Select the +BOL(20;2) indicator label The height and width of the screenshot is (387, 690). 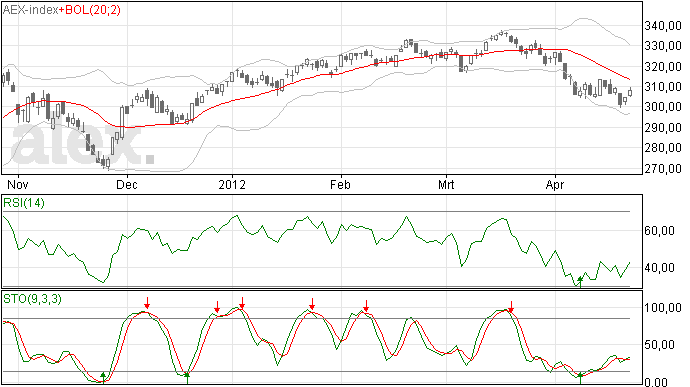click(90, 10)
